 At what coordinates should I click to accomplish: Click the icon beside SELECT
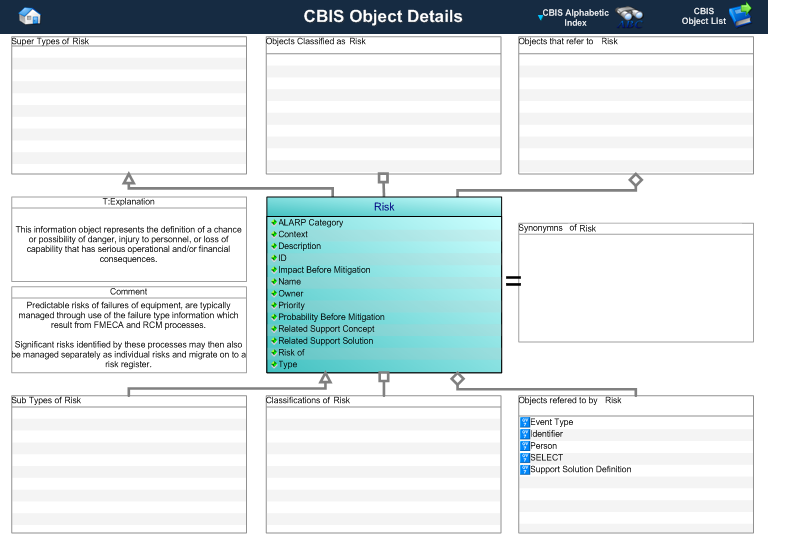coord(524,458)
